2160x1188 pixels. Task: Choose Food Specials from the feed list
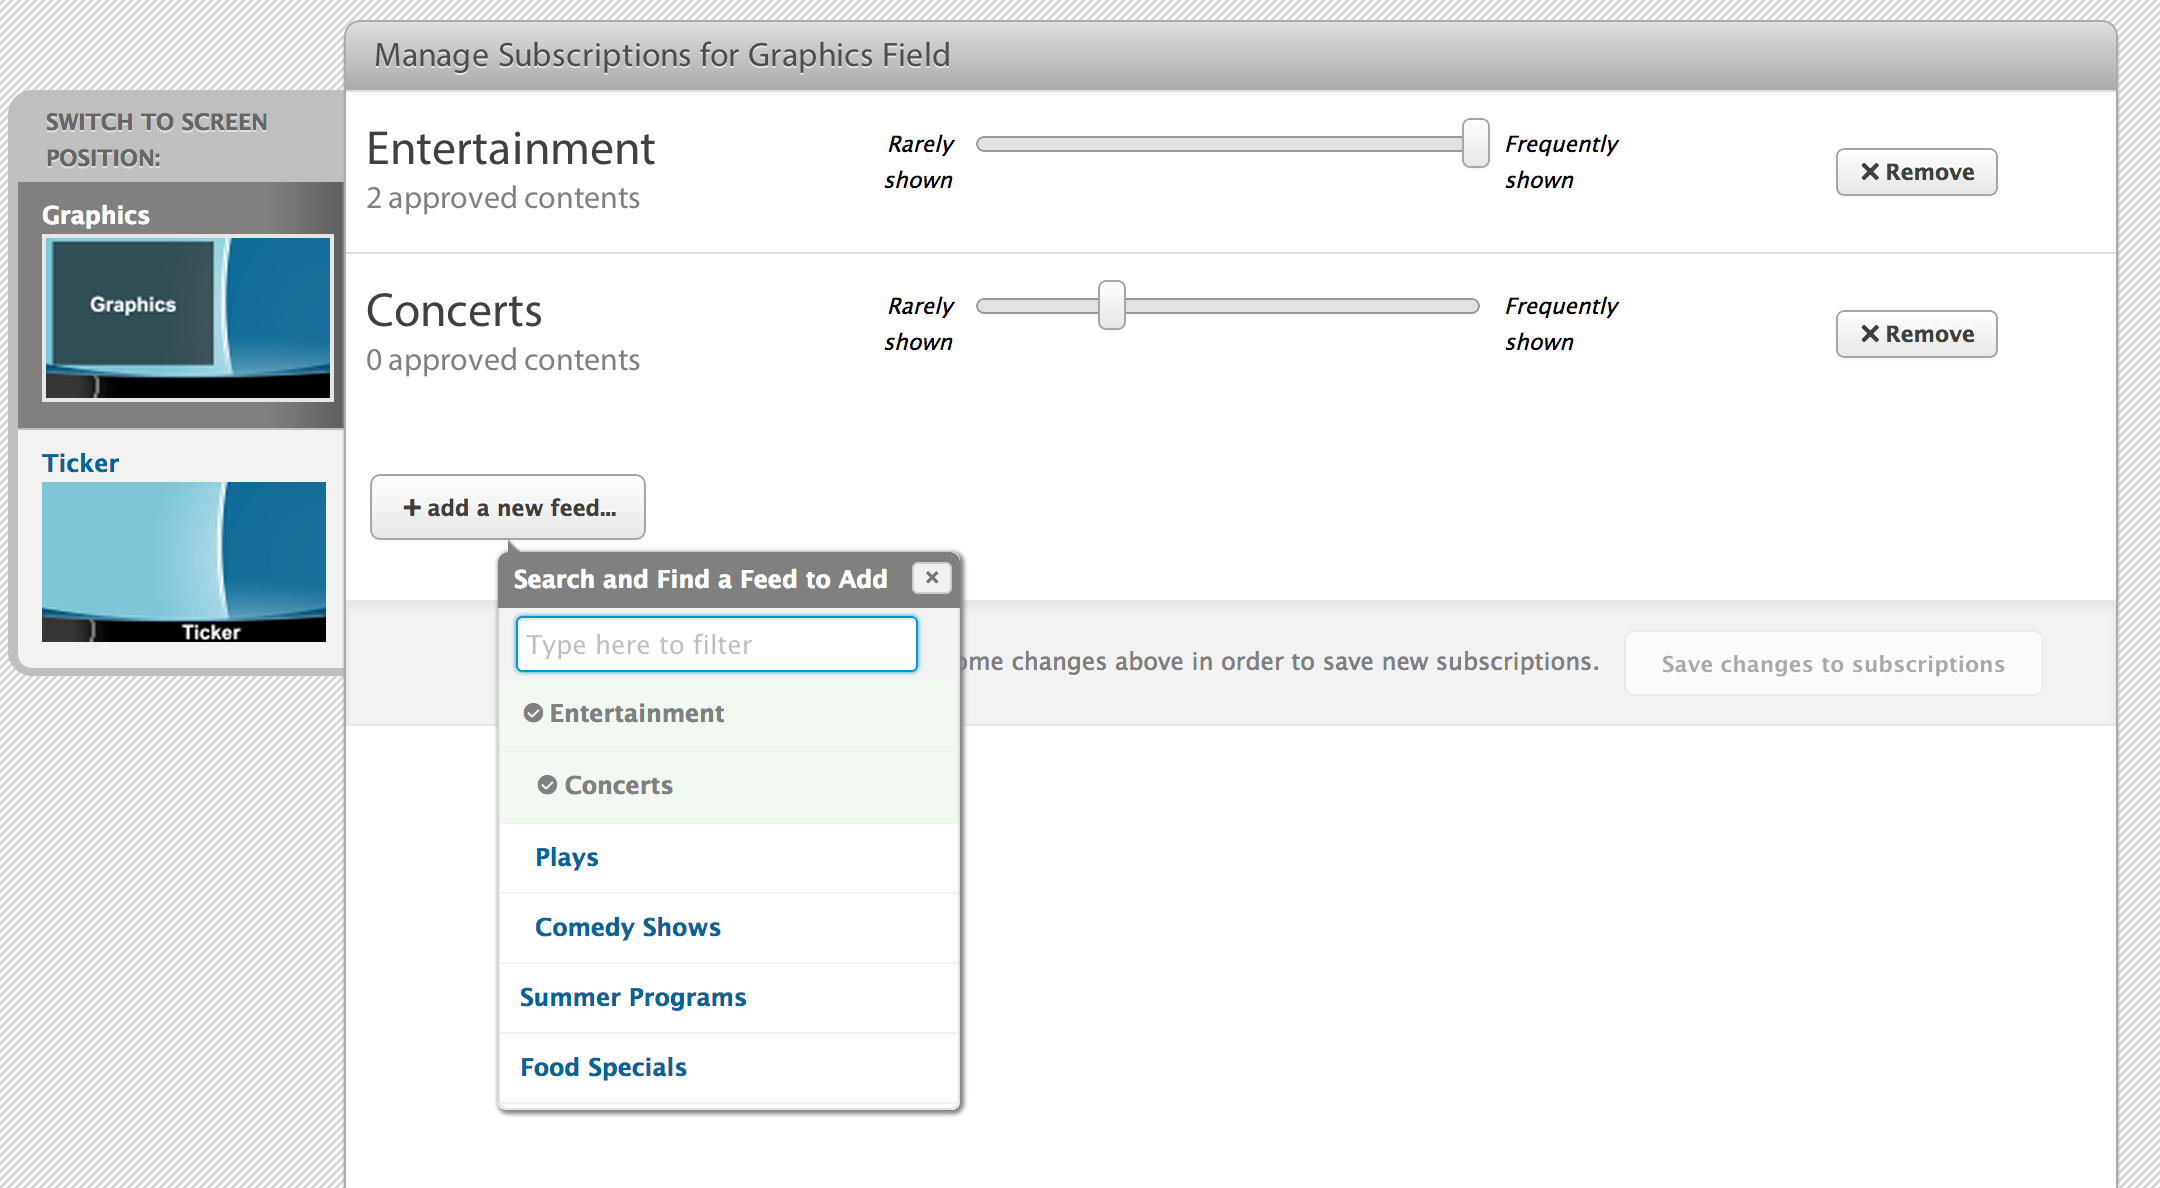(x=603, y=1067)
